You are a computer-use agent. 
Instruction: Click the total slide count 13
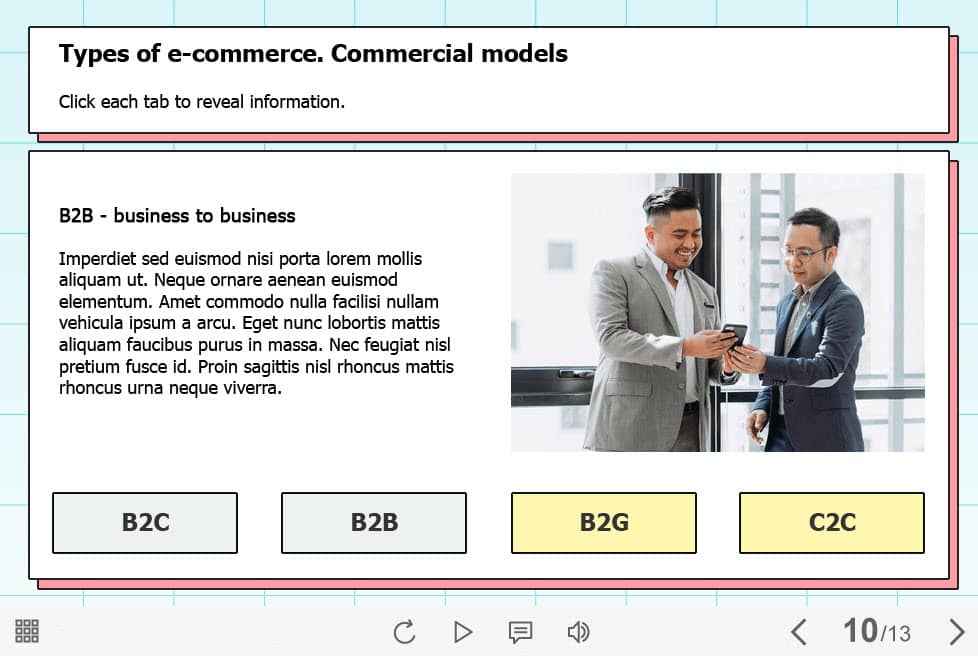tap(899, 634)
